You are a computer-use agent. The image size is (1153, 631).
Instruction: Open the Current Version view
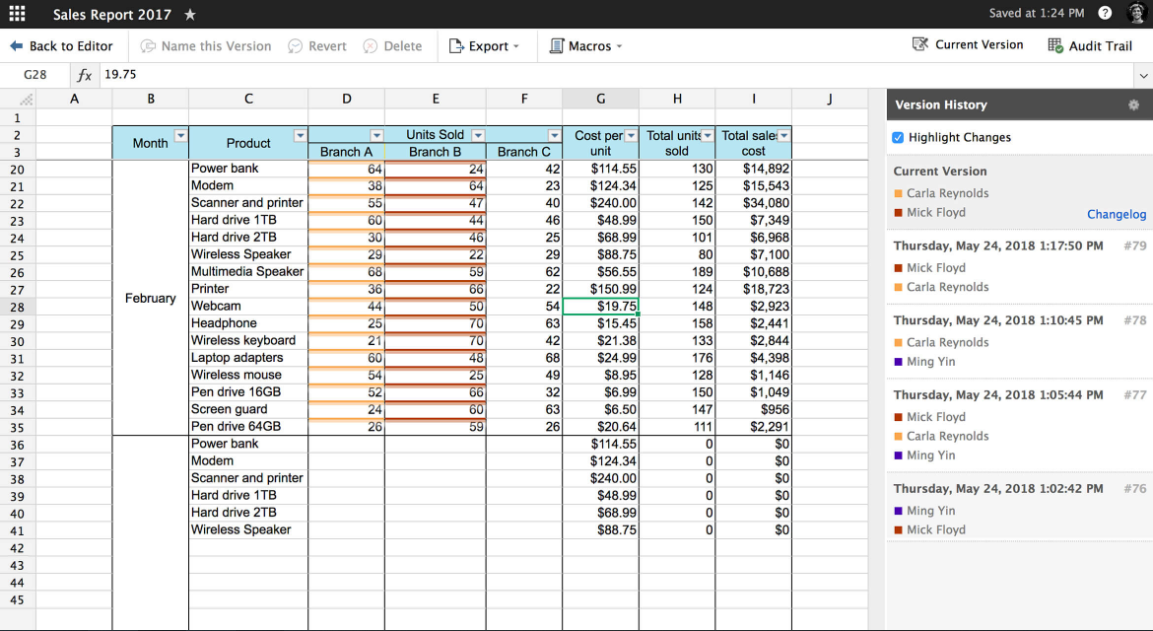pyautogui.click(x=967, y=44)
